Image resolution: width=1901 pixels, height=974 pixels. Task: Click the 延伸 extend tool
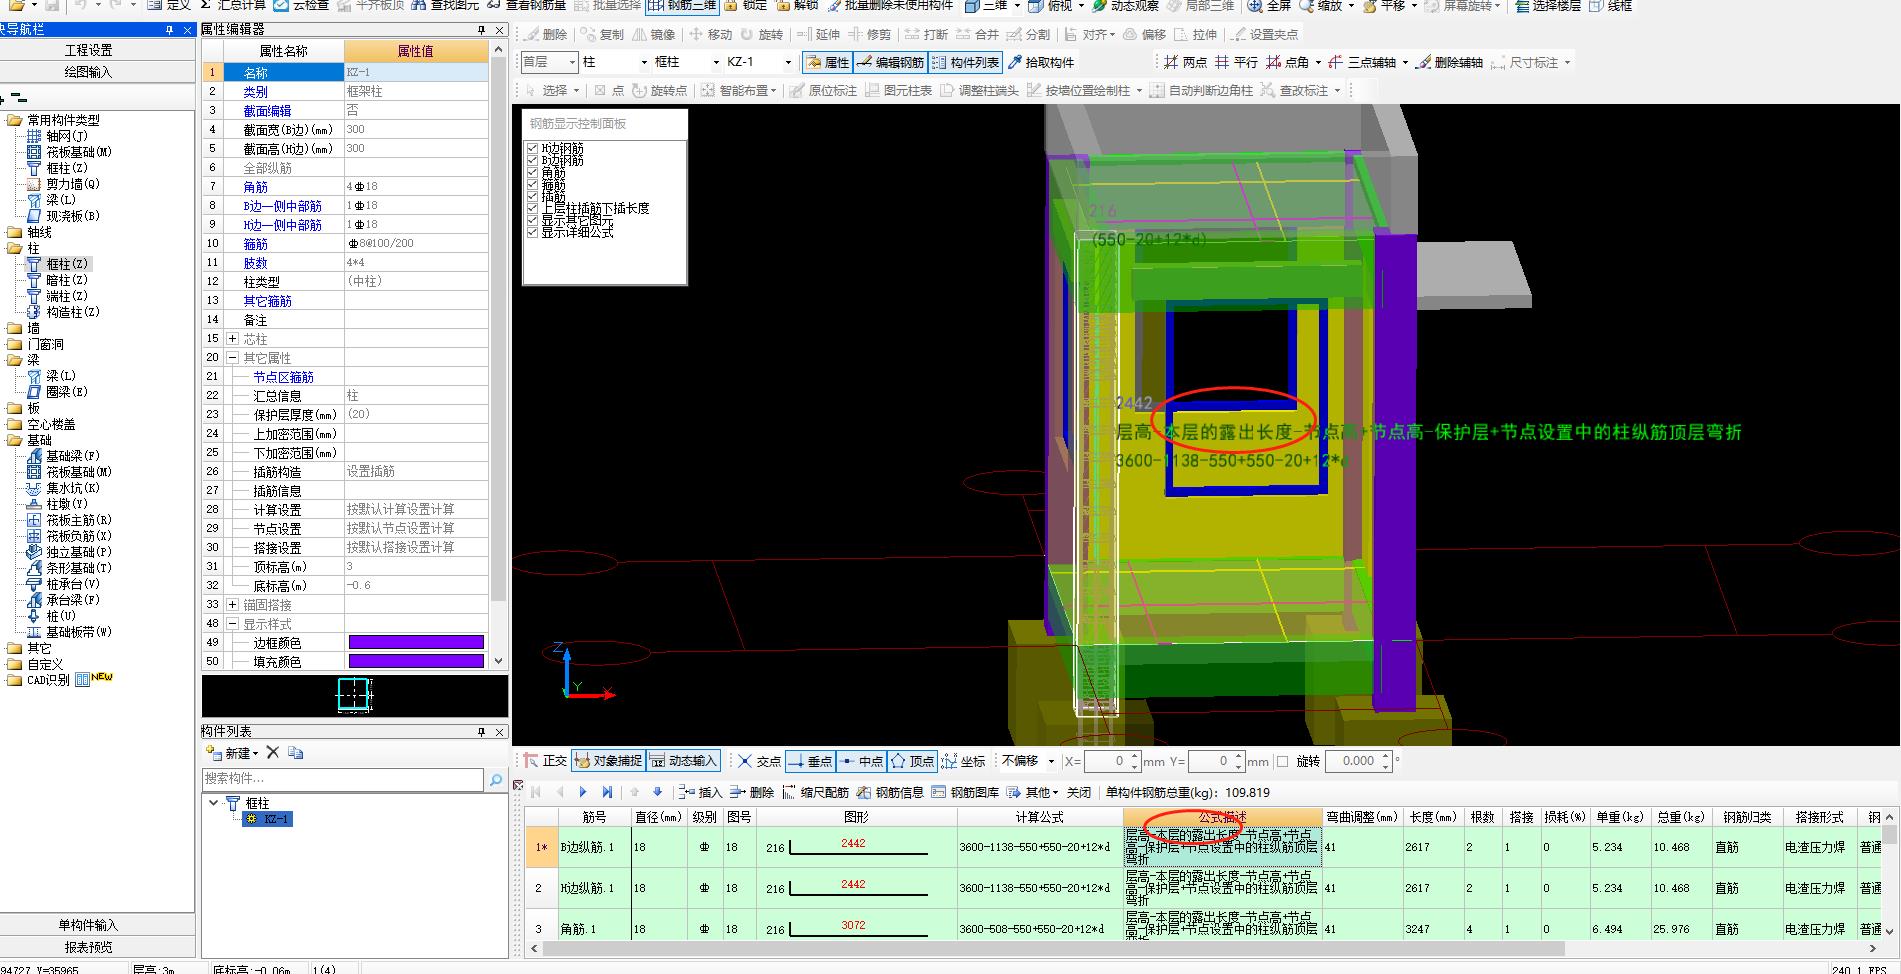(819, 34)
